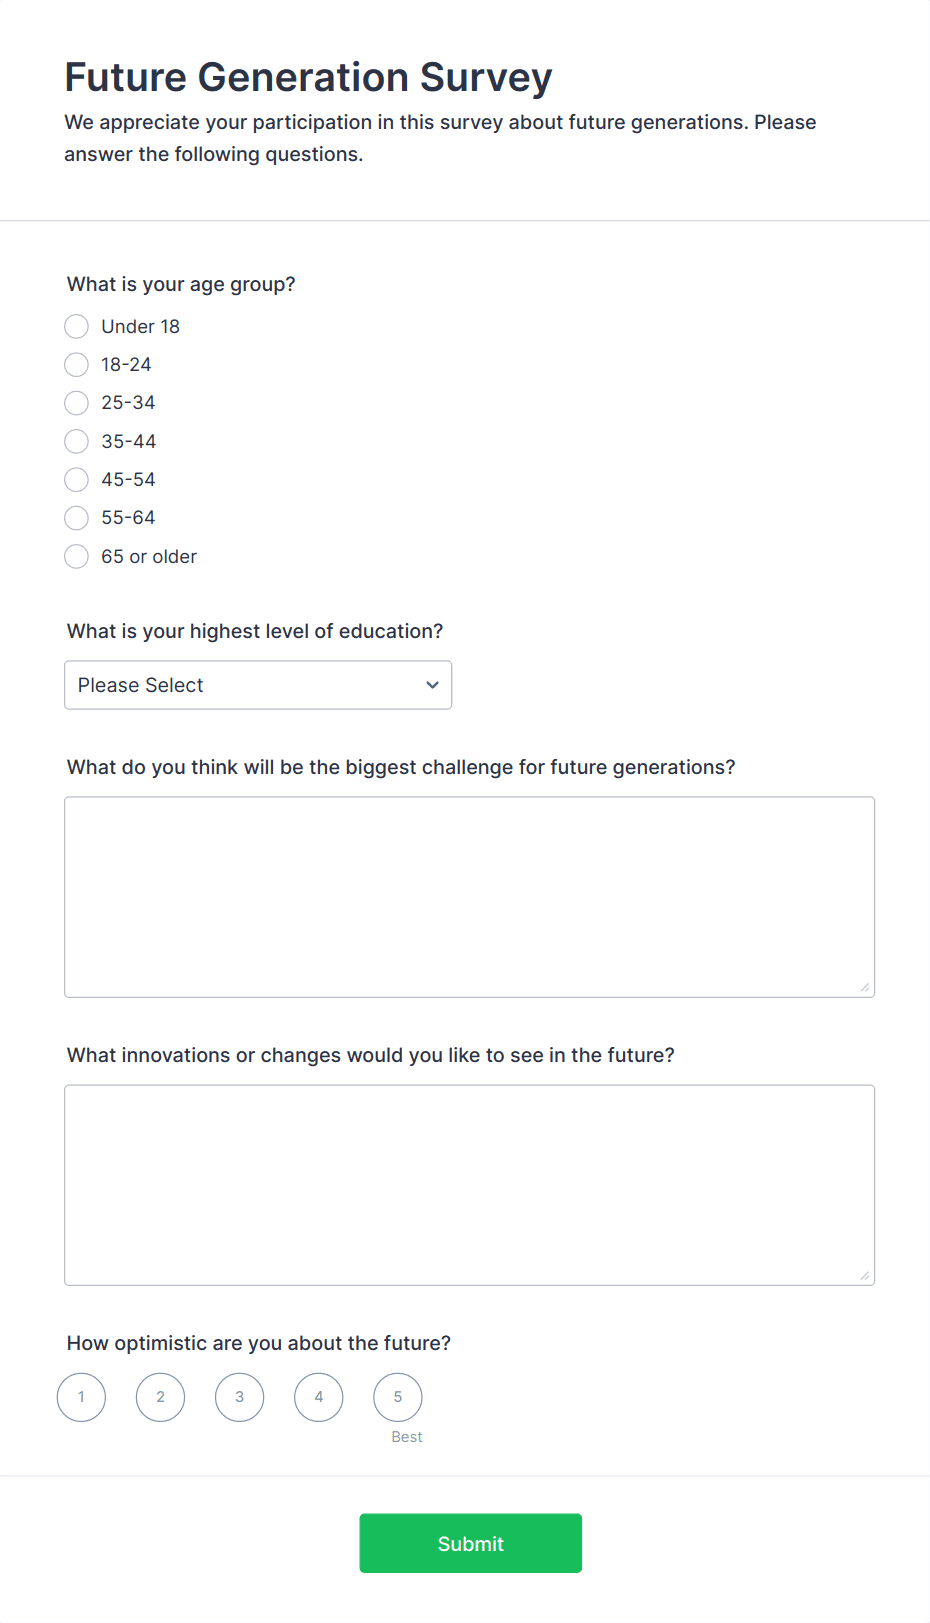The width and height of the screenshot is (930, 1623).
Task: Click the Please Select placeholder text
Action: coord(141,685)
